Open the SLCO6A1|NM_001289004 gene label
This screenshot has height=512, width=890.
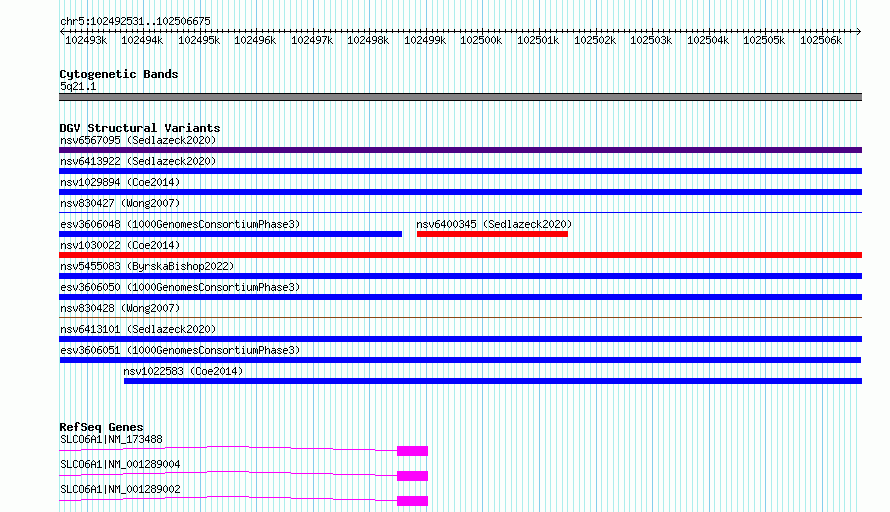click(x=120, y=464)
